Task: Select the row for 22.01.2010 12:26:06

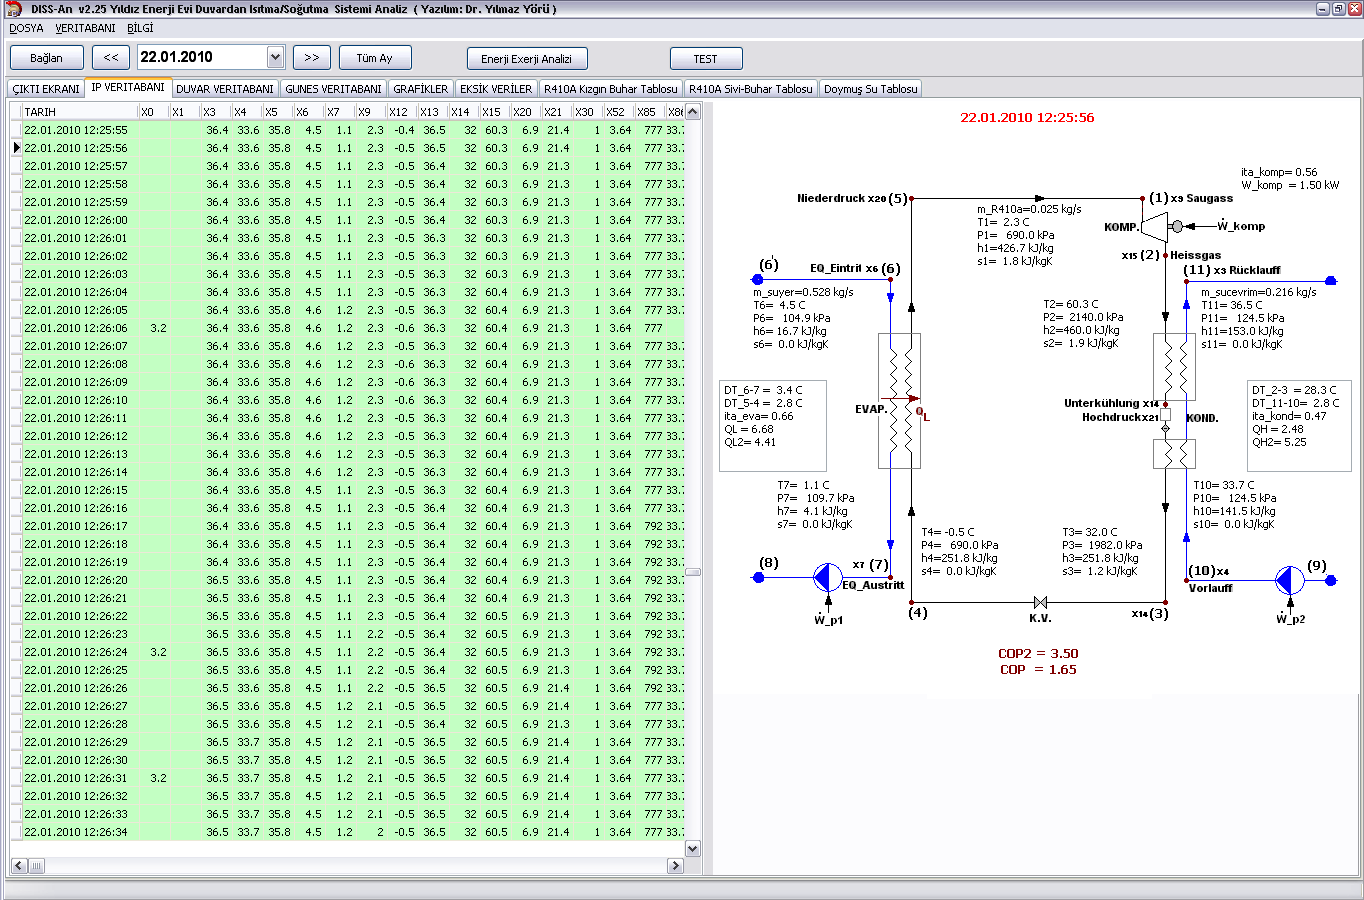Action: (76, 328)
